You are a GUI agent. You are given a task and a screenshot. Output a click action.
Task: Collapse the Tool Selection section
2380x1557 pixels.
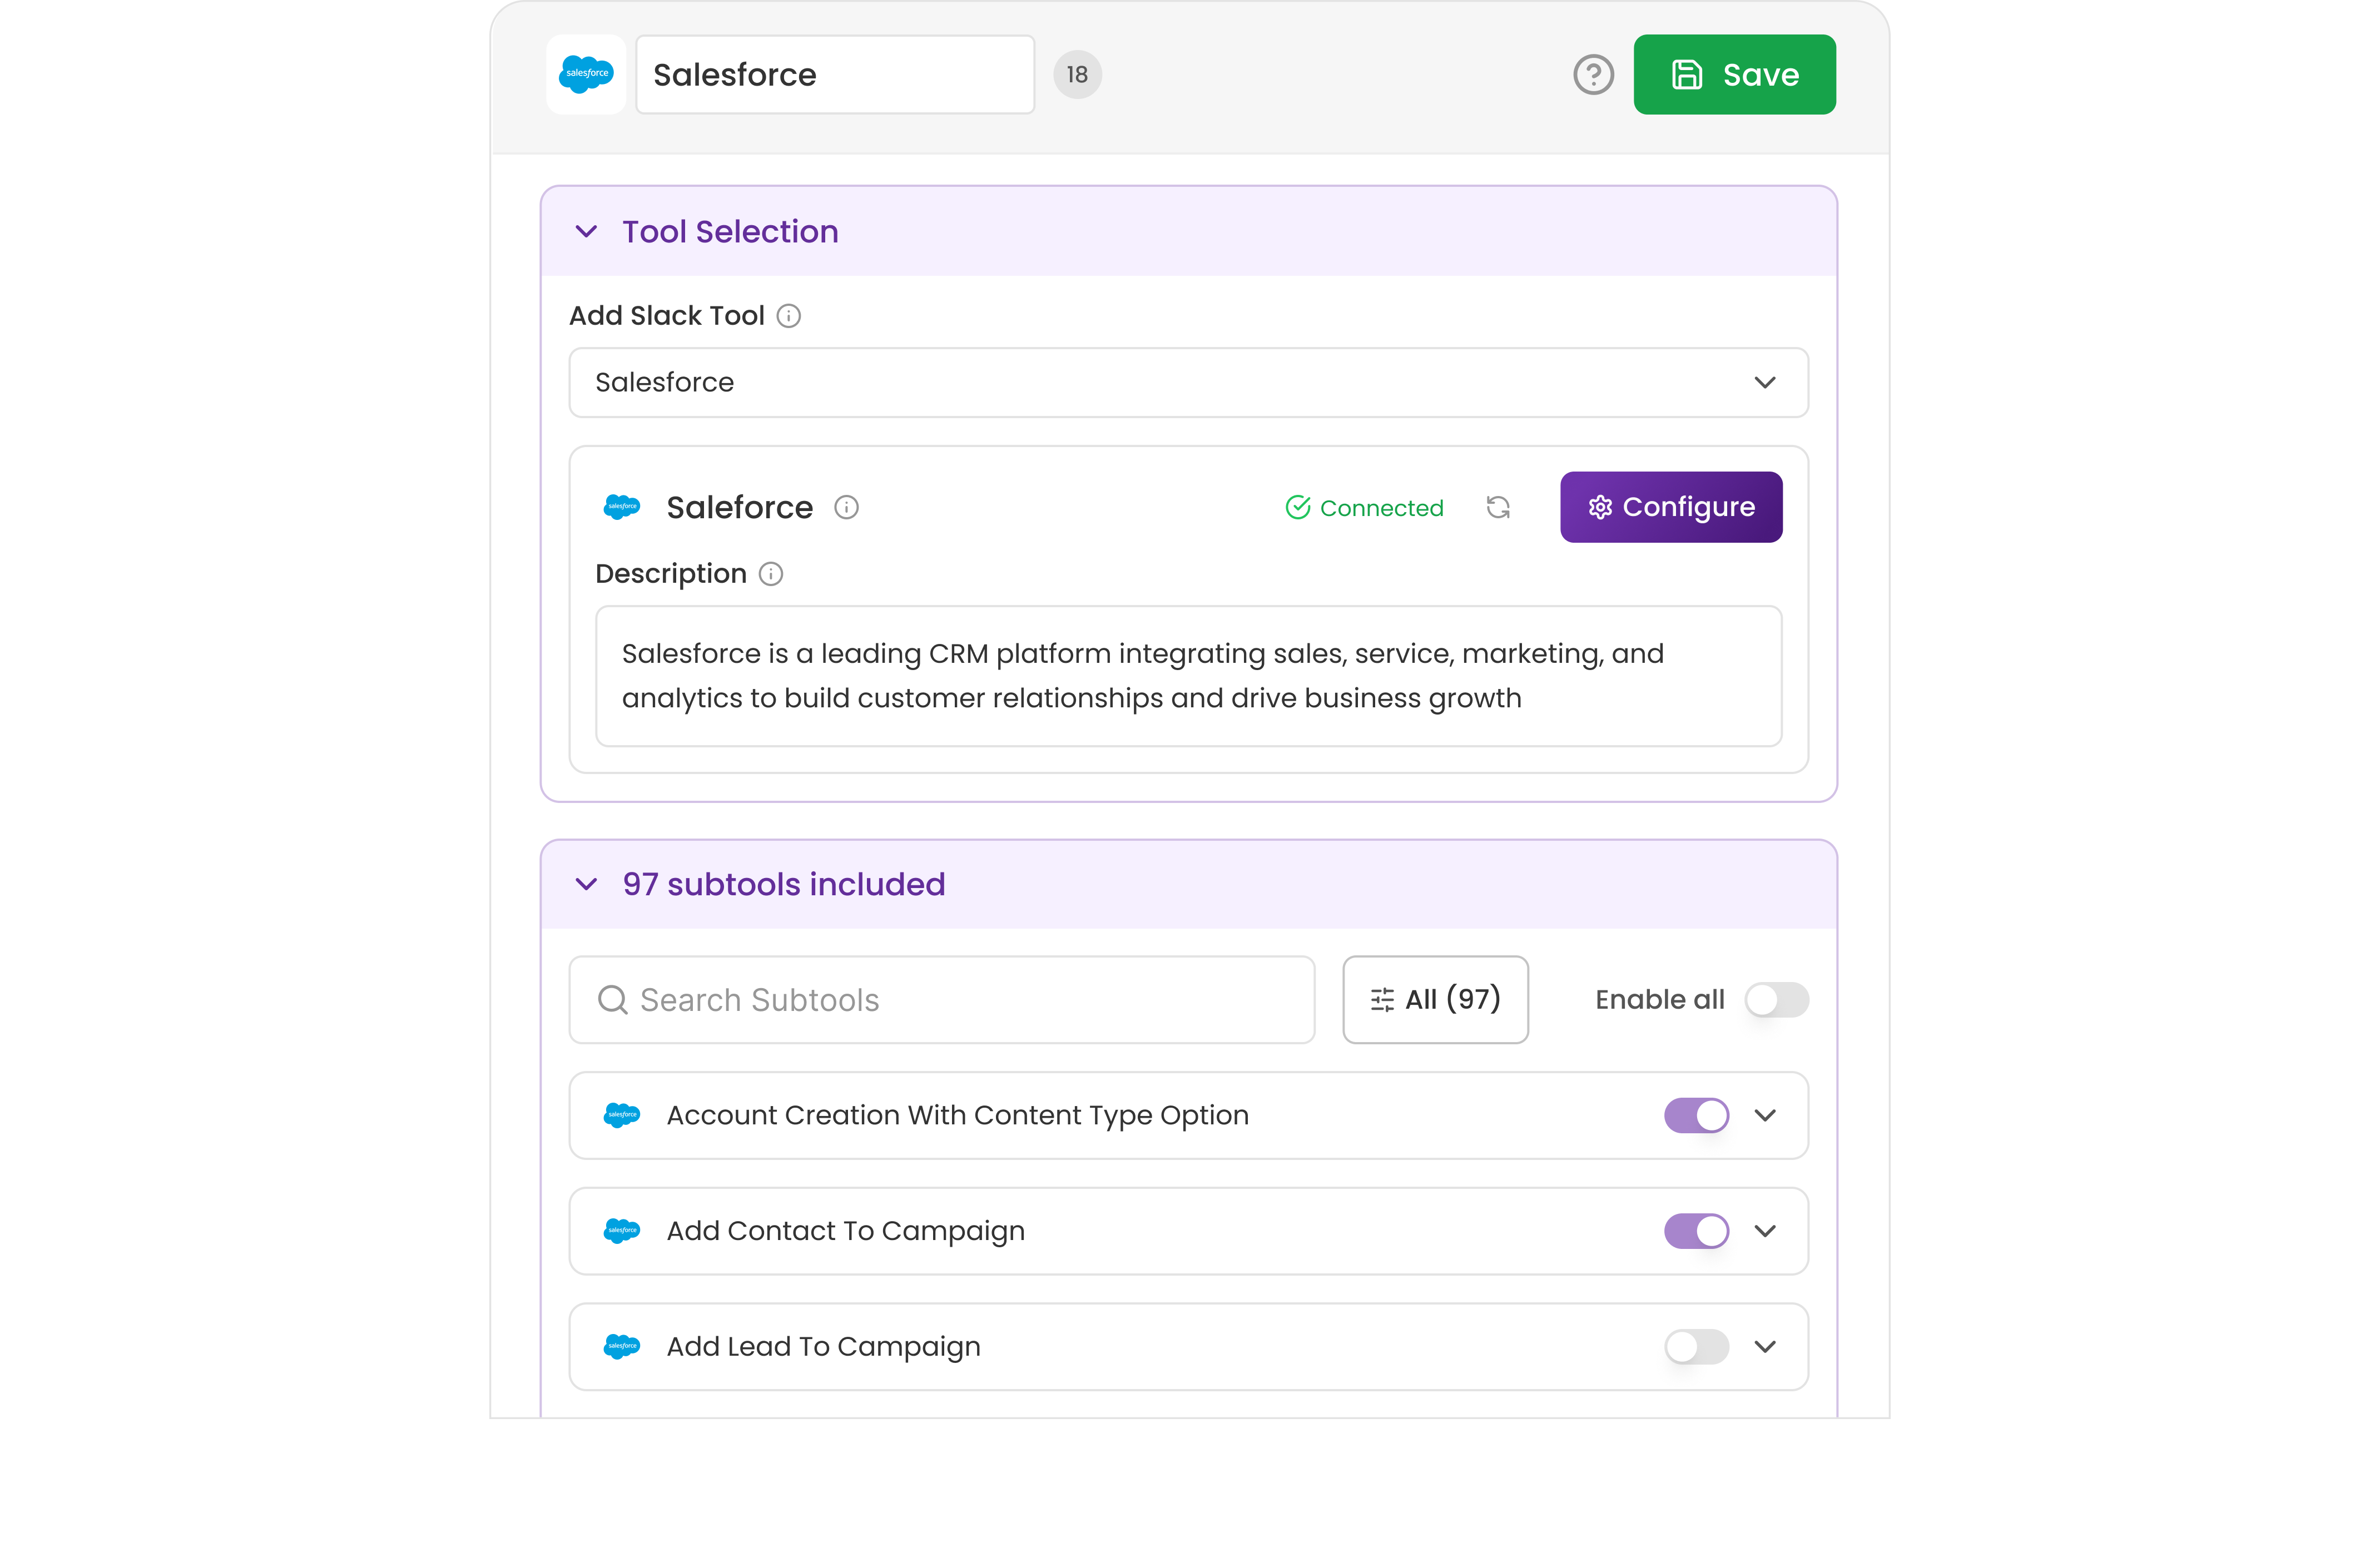[587, 232]
